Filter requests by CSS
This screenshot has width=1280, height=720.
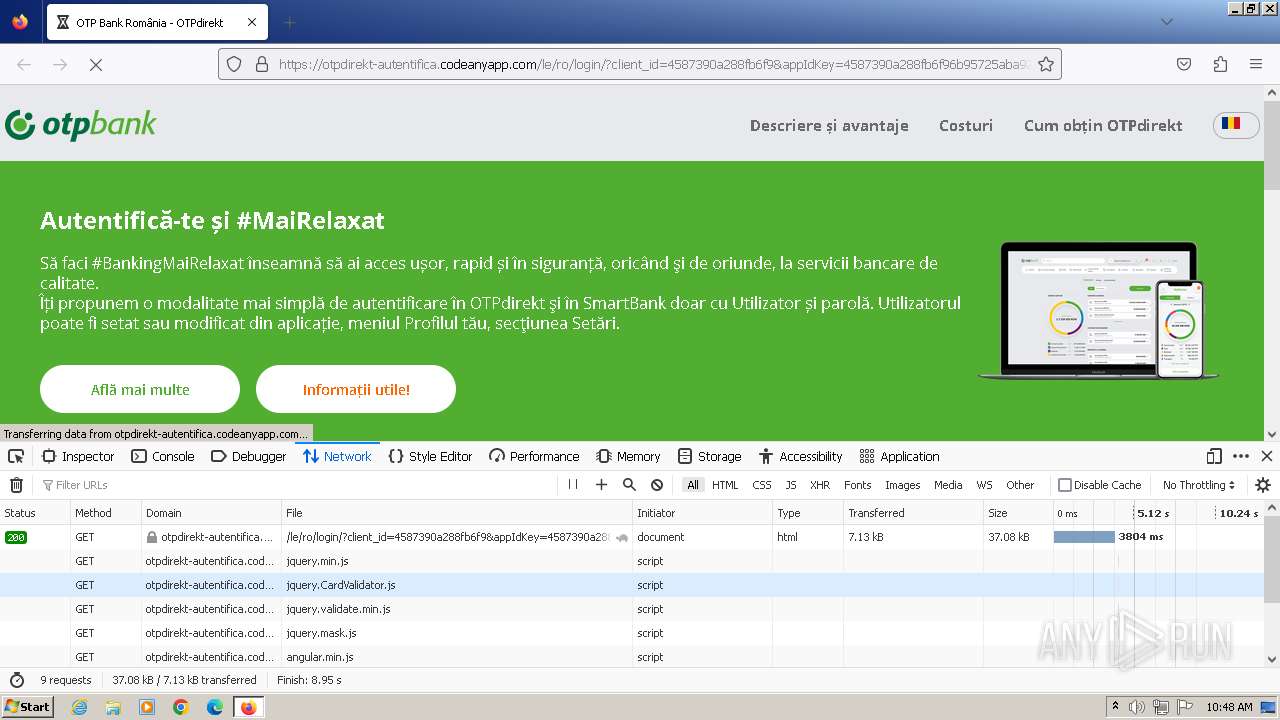tap(762, 485)
